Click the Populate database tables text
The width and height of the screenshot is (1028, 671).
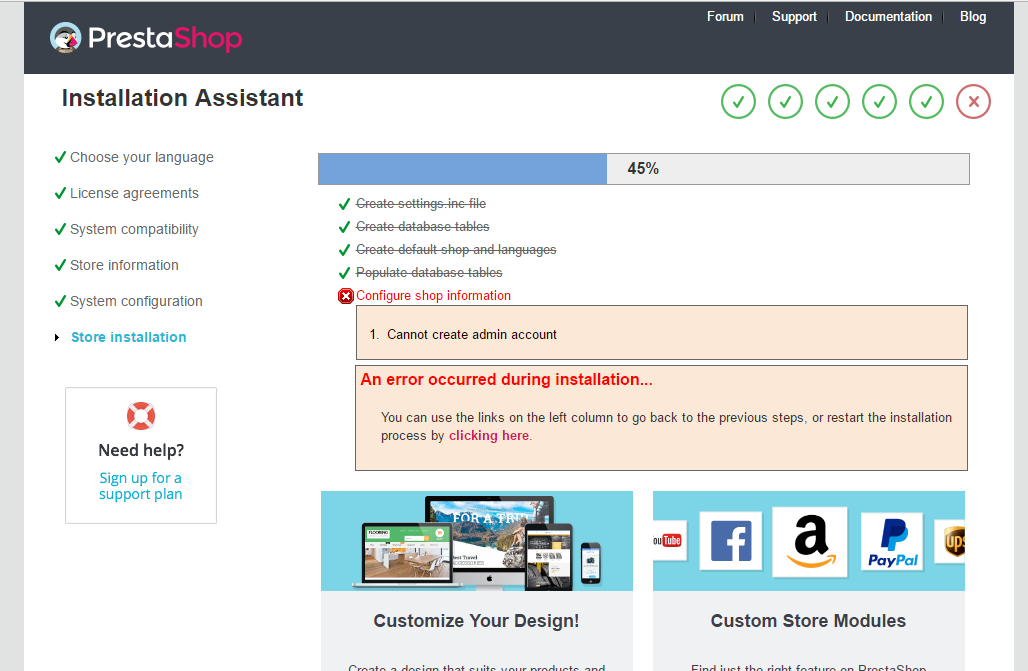click(429, 273)
